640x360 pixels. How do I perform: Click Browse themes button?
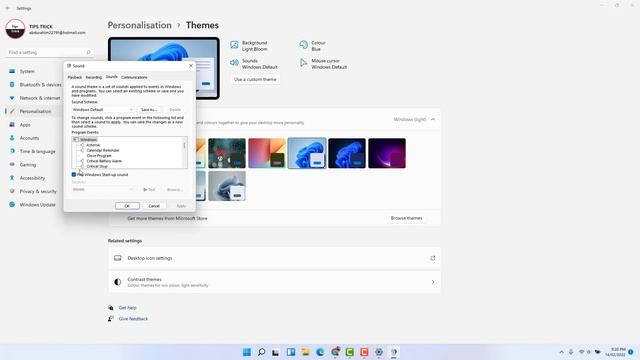click(407, 218)
